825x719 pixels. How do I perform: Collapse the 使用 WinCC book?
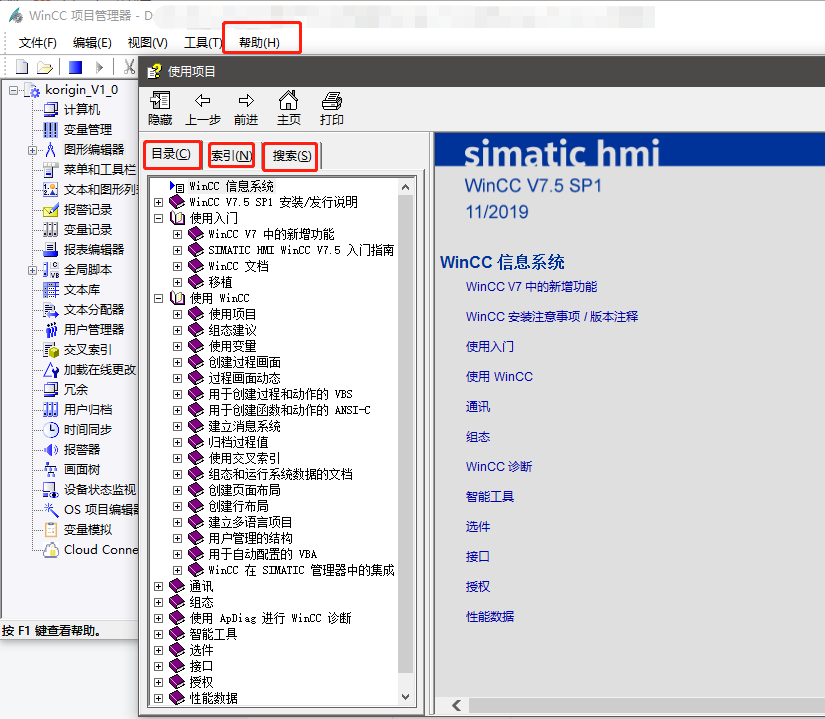coord(157,299)
